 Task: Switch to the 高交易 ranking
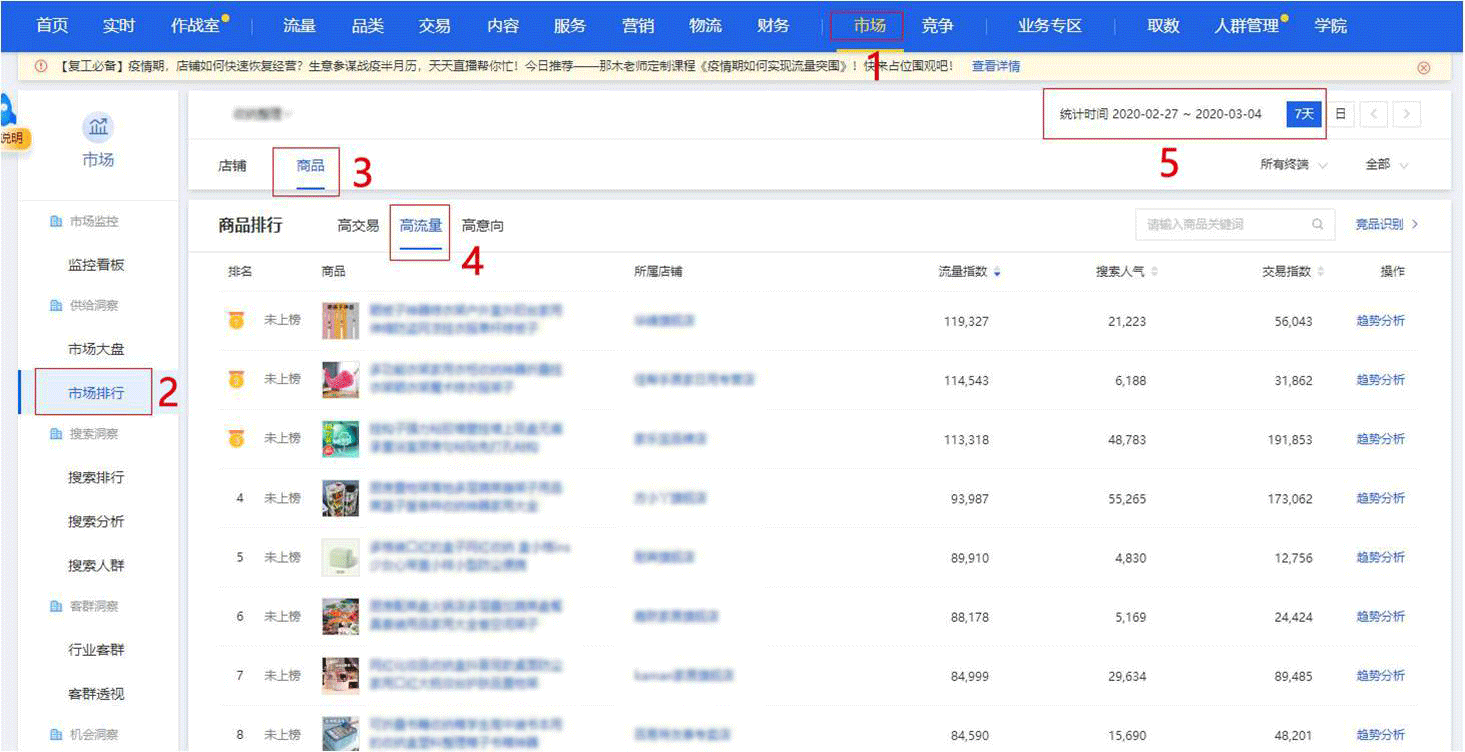click(358, 226)
